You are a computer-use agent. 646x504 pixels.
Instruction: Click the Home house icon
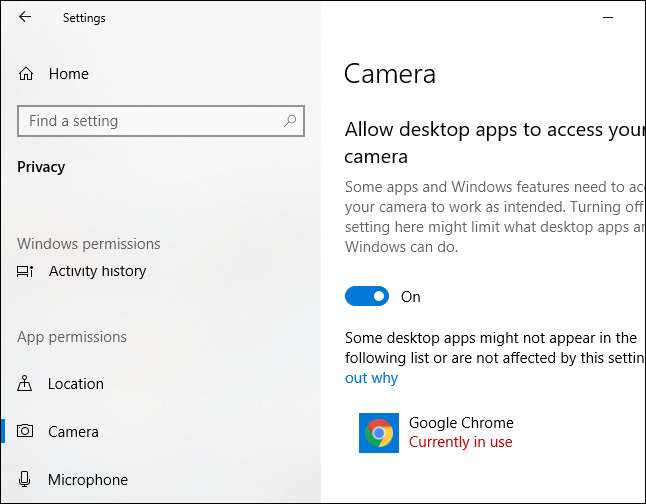pos(26,74)
